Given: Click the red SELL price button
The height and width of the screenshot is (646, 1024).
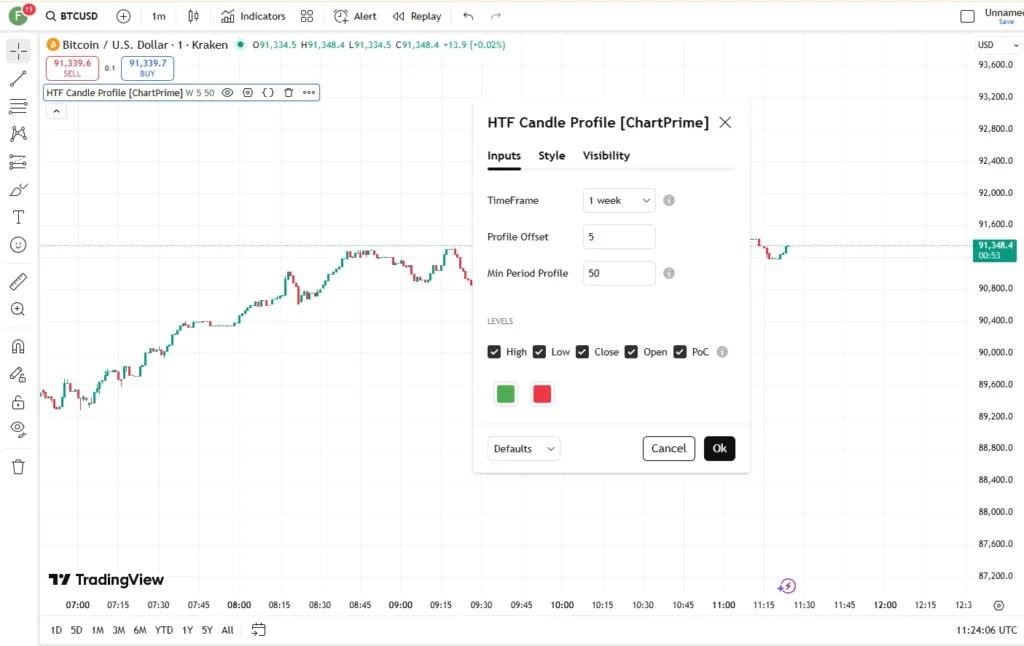Looking at the screenshot, I should pos(72,68).
